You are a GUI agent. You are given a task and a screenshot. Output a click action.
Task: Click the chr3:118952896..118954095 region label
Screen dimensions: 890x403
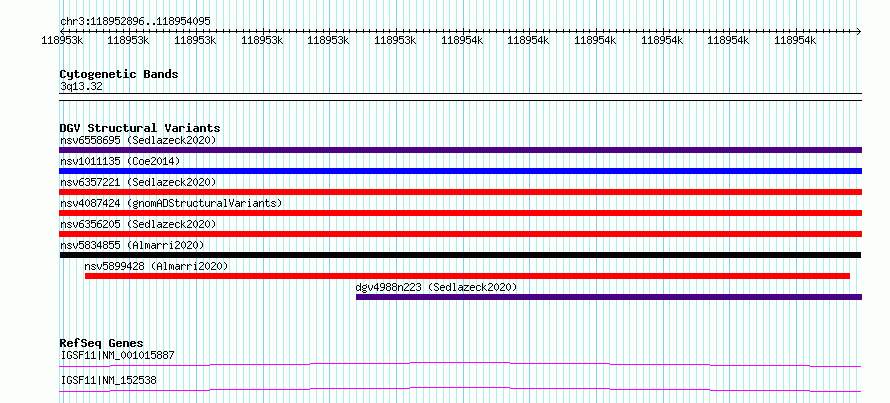[135, 21]
